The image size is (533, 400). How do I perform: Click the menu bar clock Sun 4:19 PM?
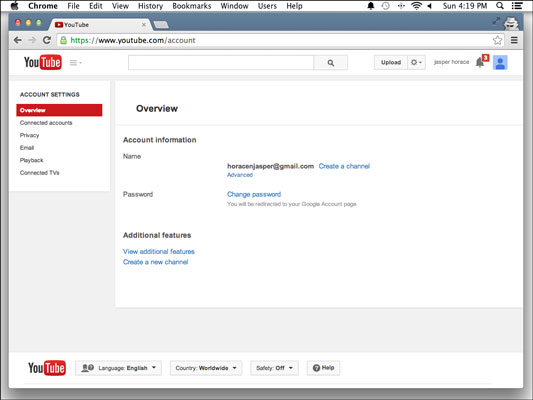465,6
